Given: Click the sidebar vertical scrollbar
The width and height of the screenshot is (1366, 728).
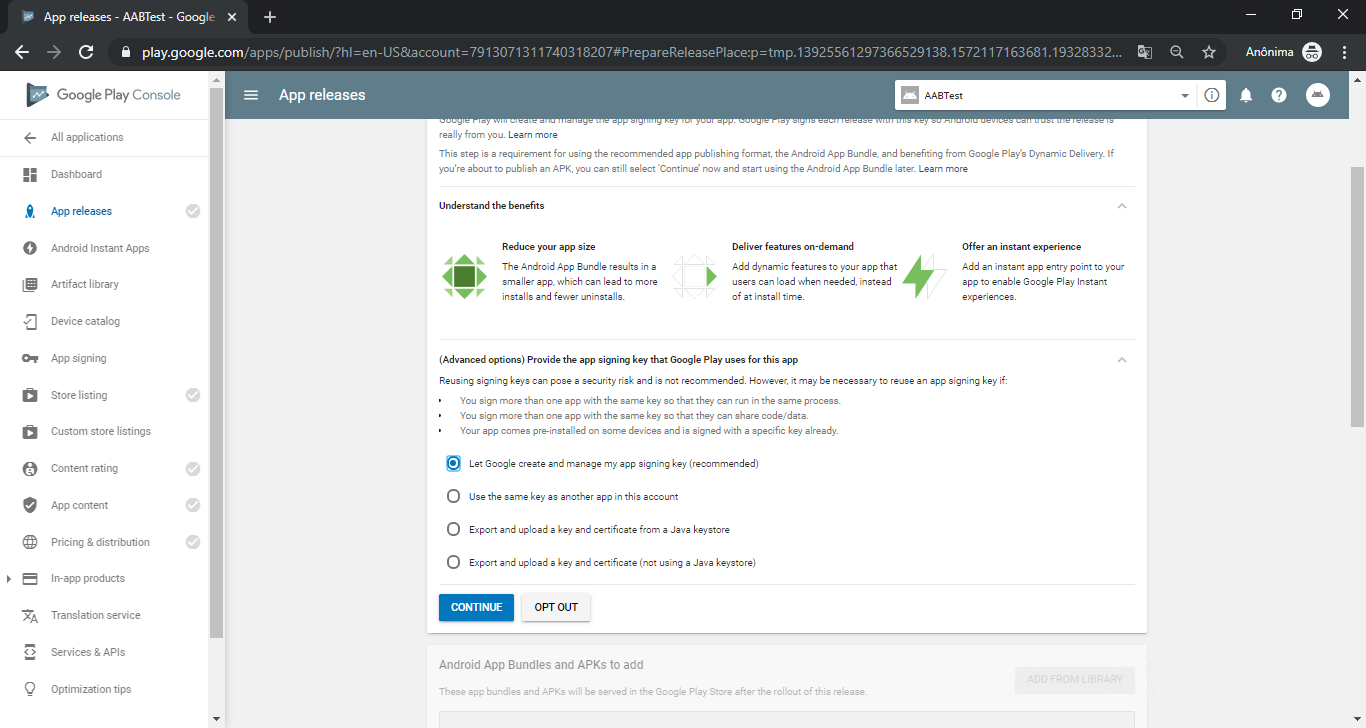Looking at the screenshot, I should [217, 362].
